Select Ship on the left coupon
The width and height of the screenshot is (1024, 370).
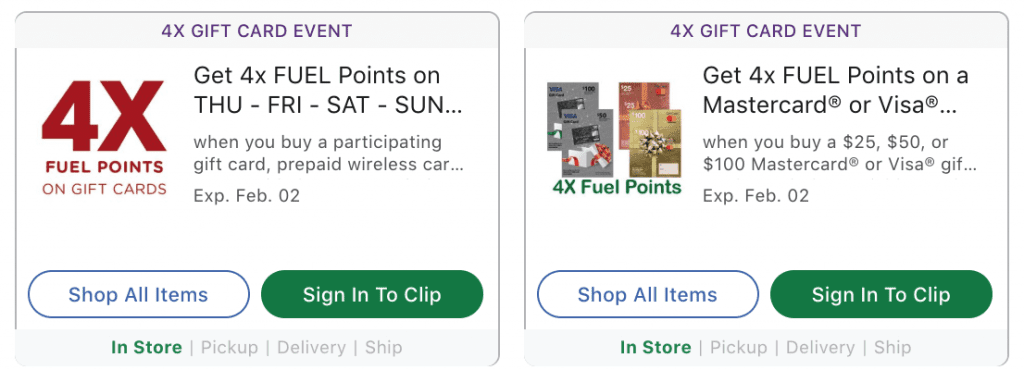point(383,347)
